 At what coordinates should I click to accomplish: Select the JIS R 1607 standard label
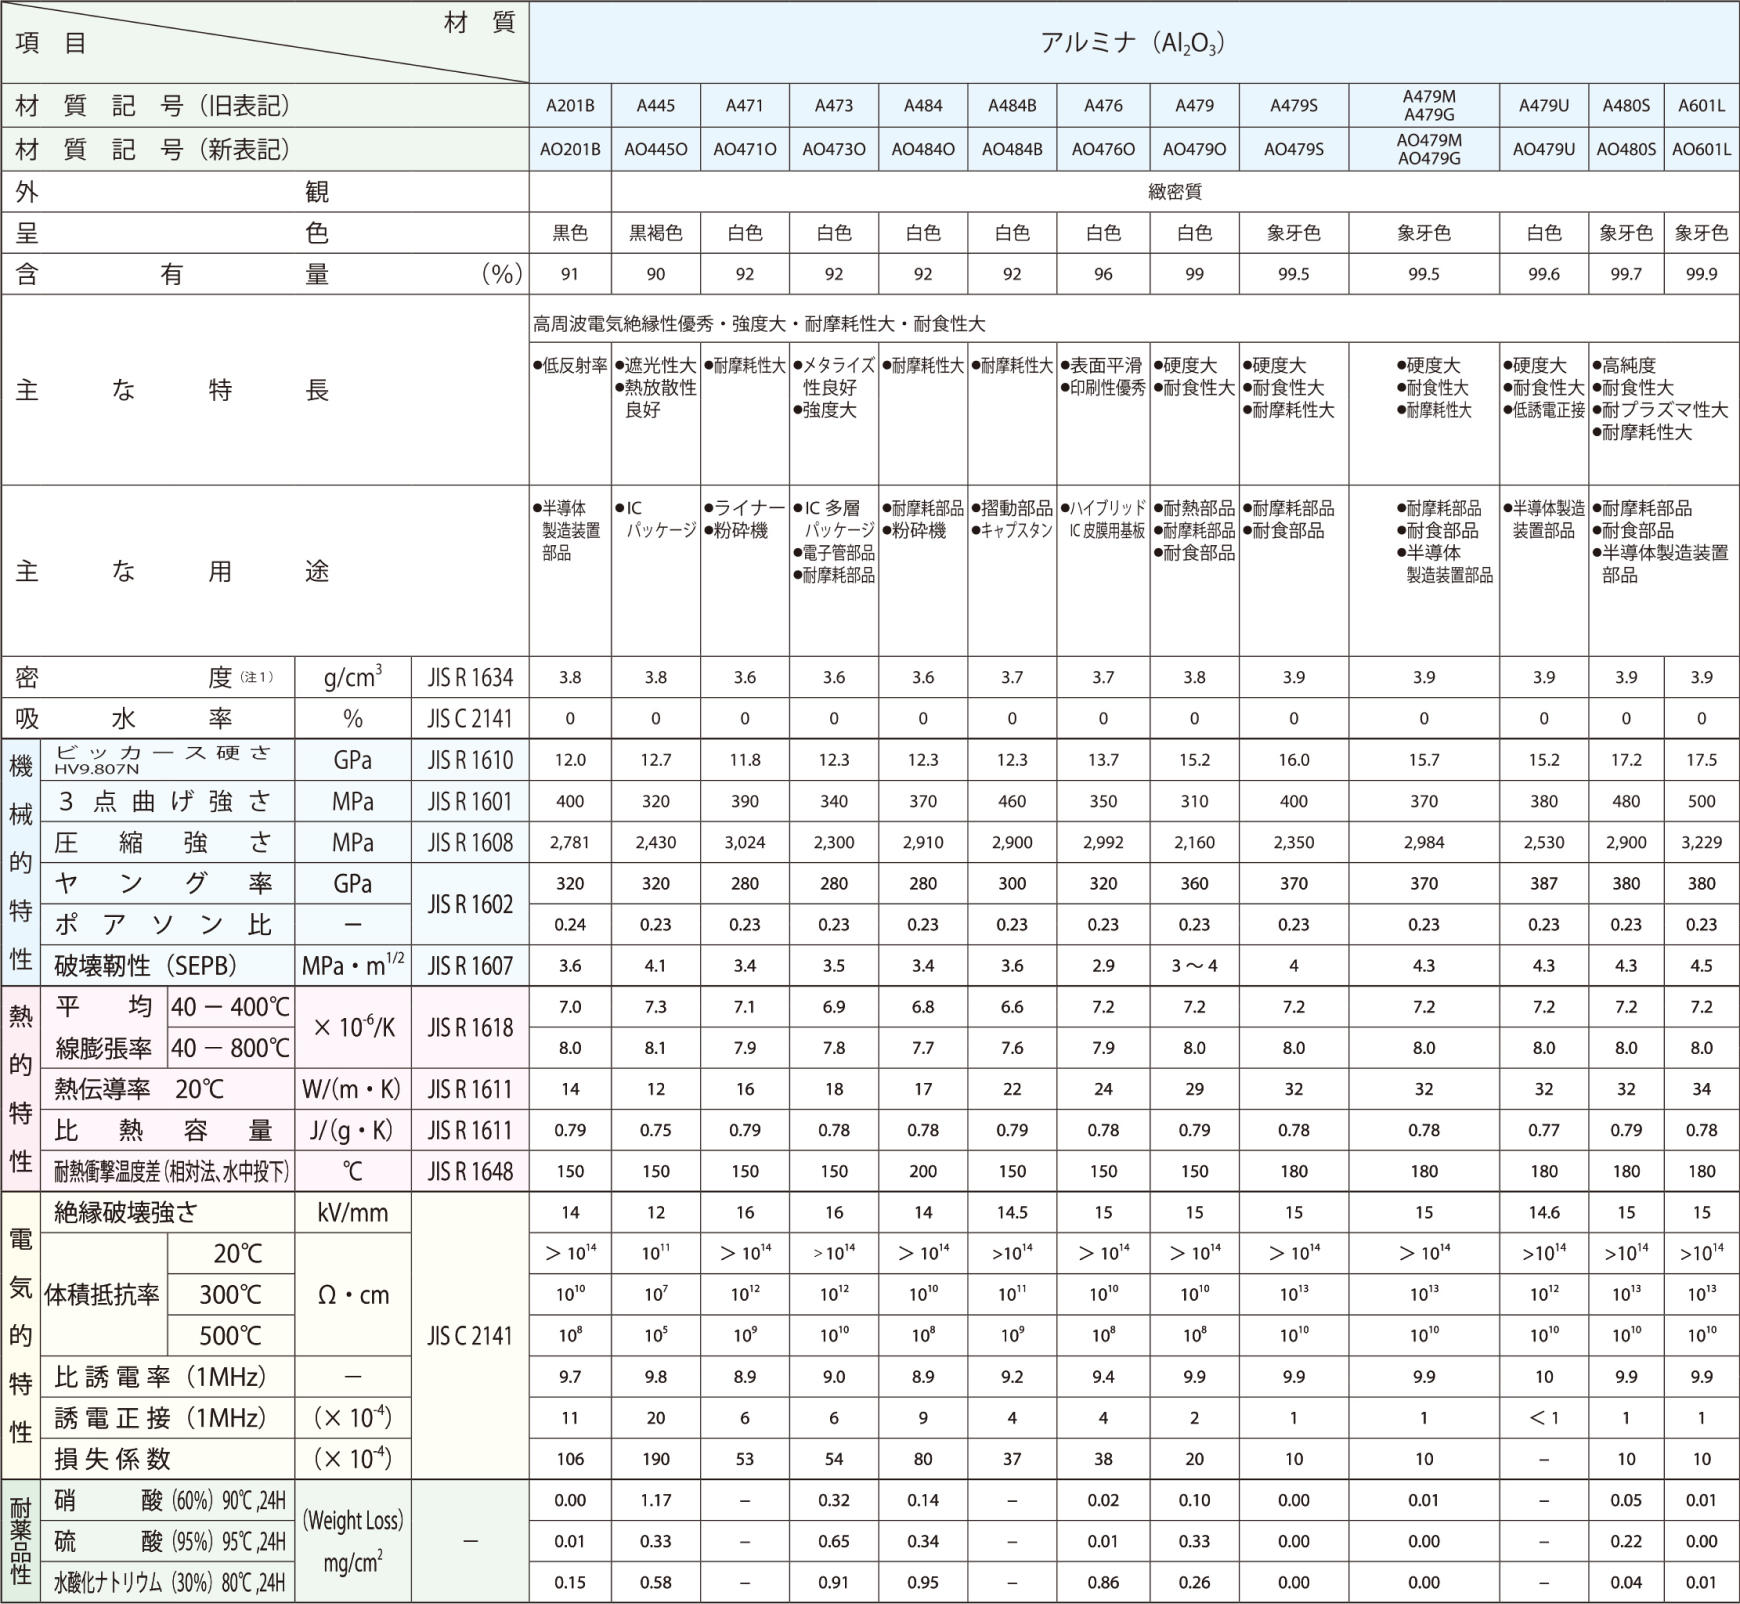click(x=470, y=966)
